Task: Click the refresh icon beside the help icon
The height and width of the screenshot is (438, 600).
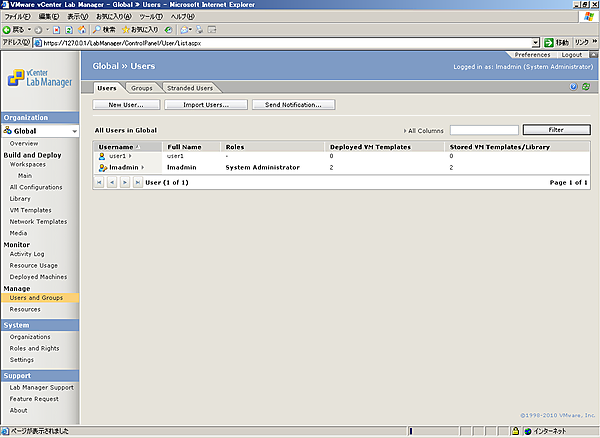Action: tap(586, 87)
